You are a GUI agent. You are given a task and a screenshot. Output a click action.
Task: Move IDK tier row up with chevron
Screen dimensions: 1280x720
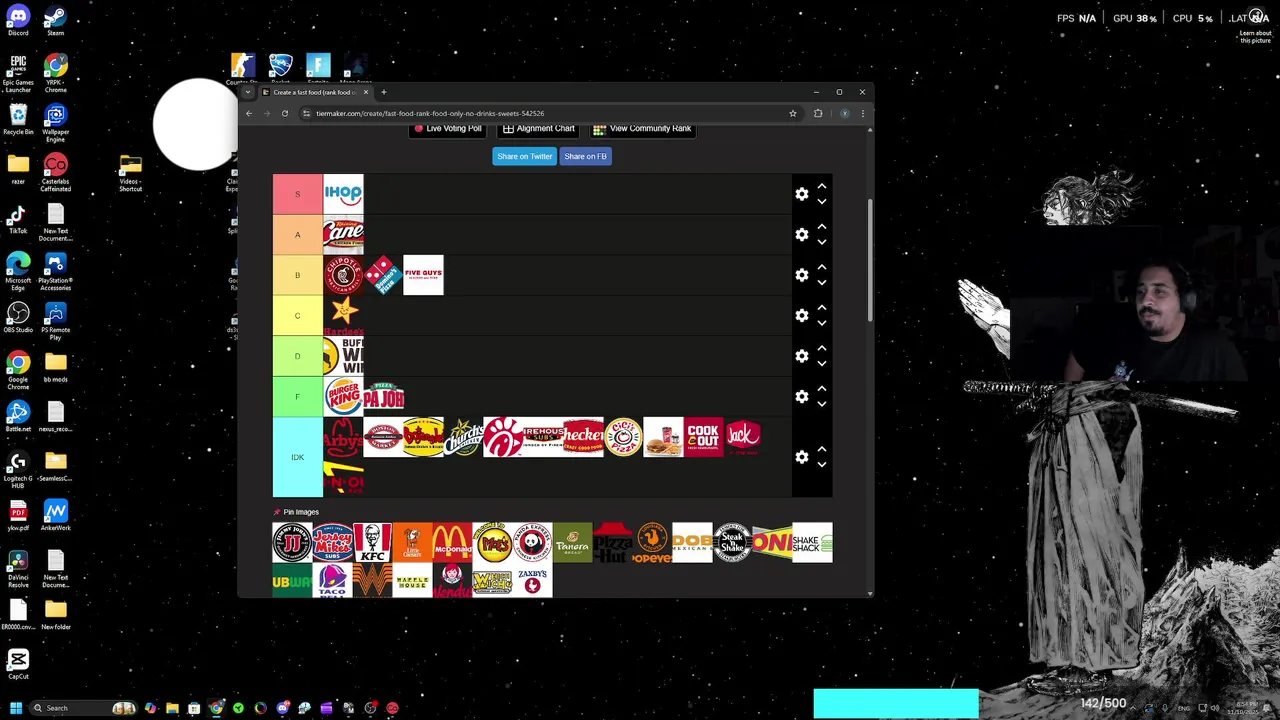click(822, 449)
